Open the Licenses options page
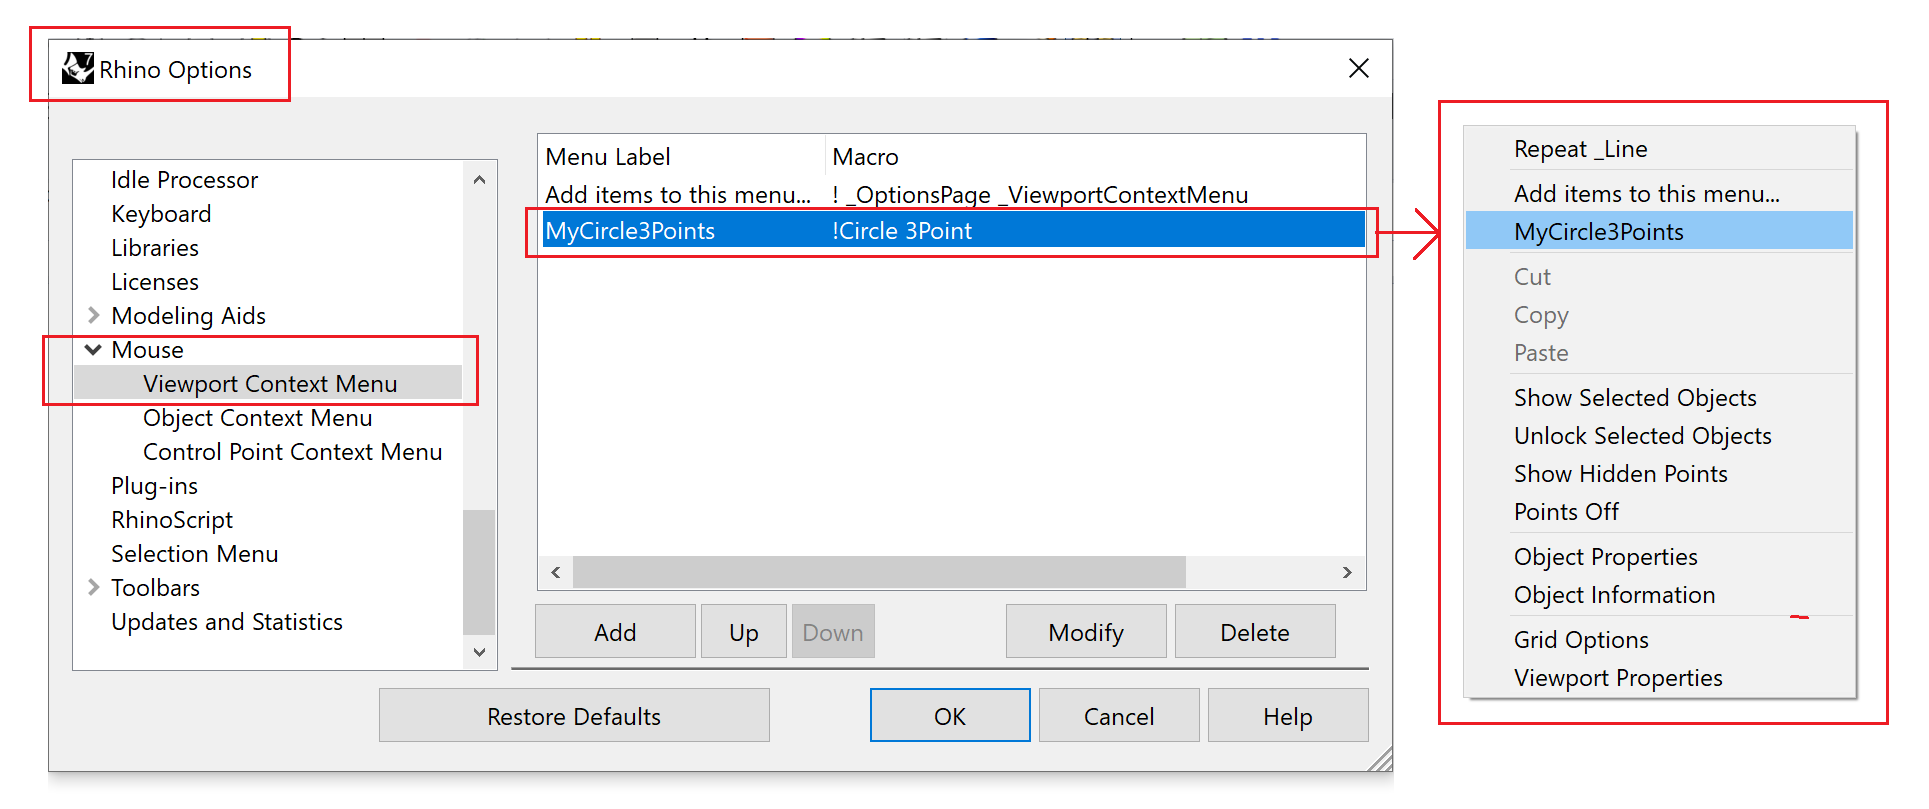 click(155, 282)
